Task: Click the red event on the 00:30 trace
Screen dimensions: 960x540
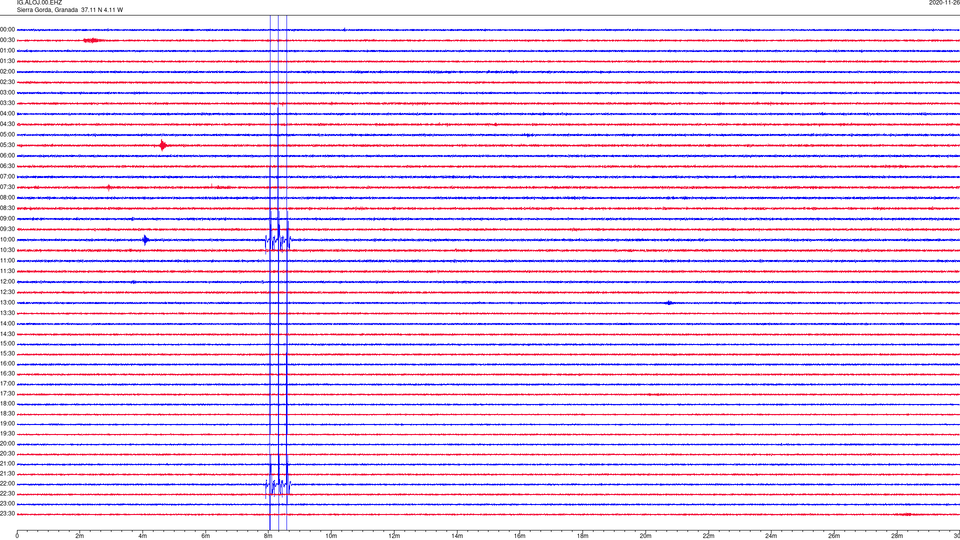Action: [x=91, y=40]
